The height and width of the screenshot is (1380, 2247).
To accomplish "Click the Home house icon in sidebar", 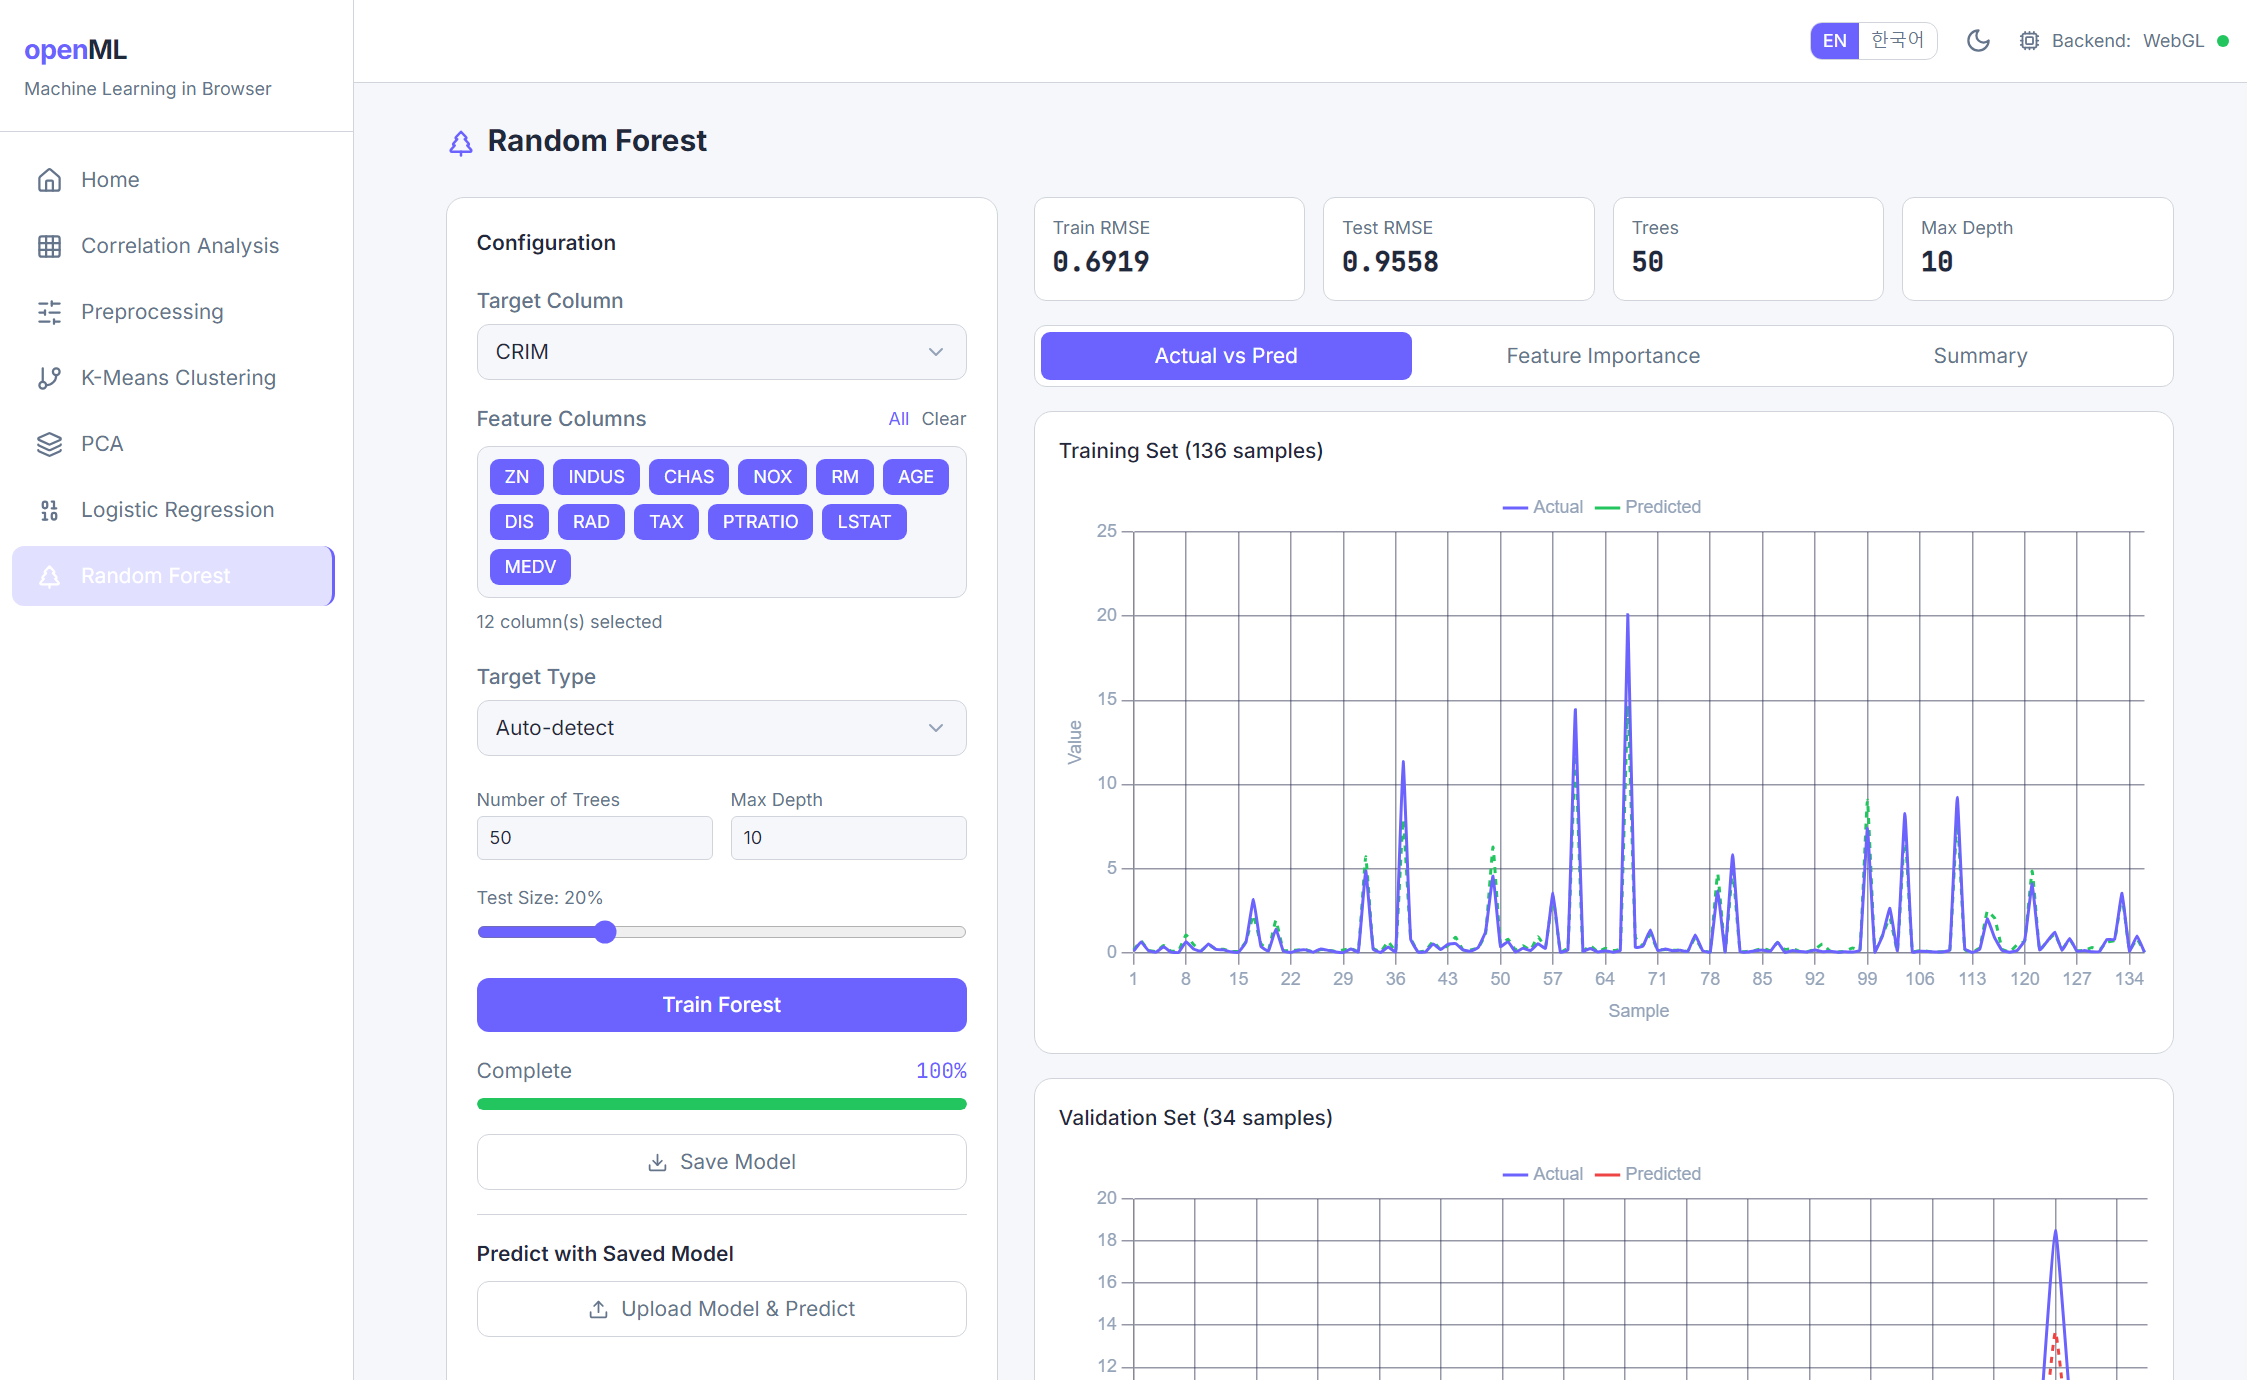I will tap(49, 180).
